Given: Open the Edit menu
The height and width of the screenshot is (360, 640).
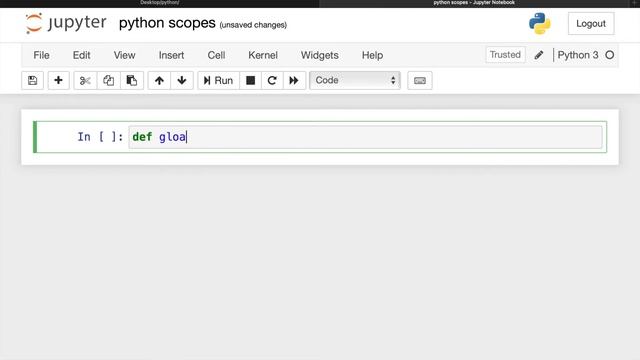Looking at the screenshot, I should coord(81,55).
